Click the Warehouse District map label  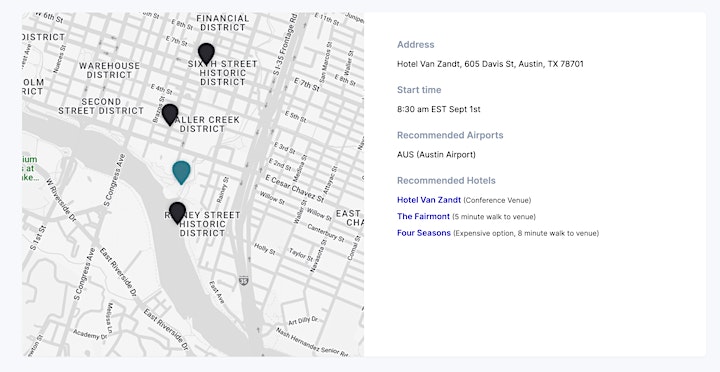[x=109, y=70]
